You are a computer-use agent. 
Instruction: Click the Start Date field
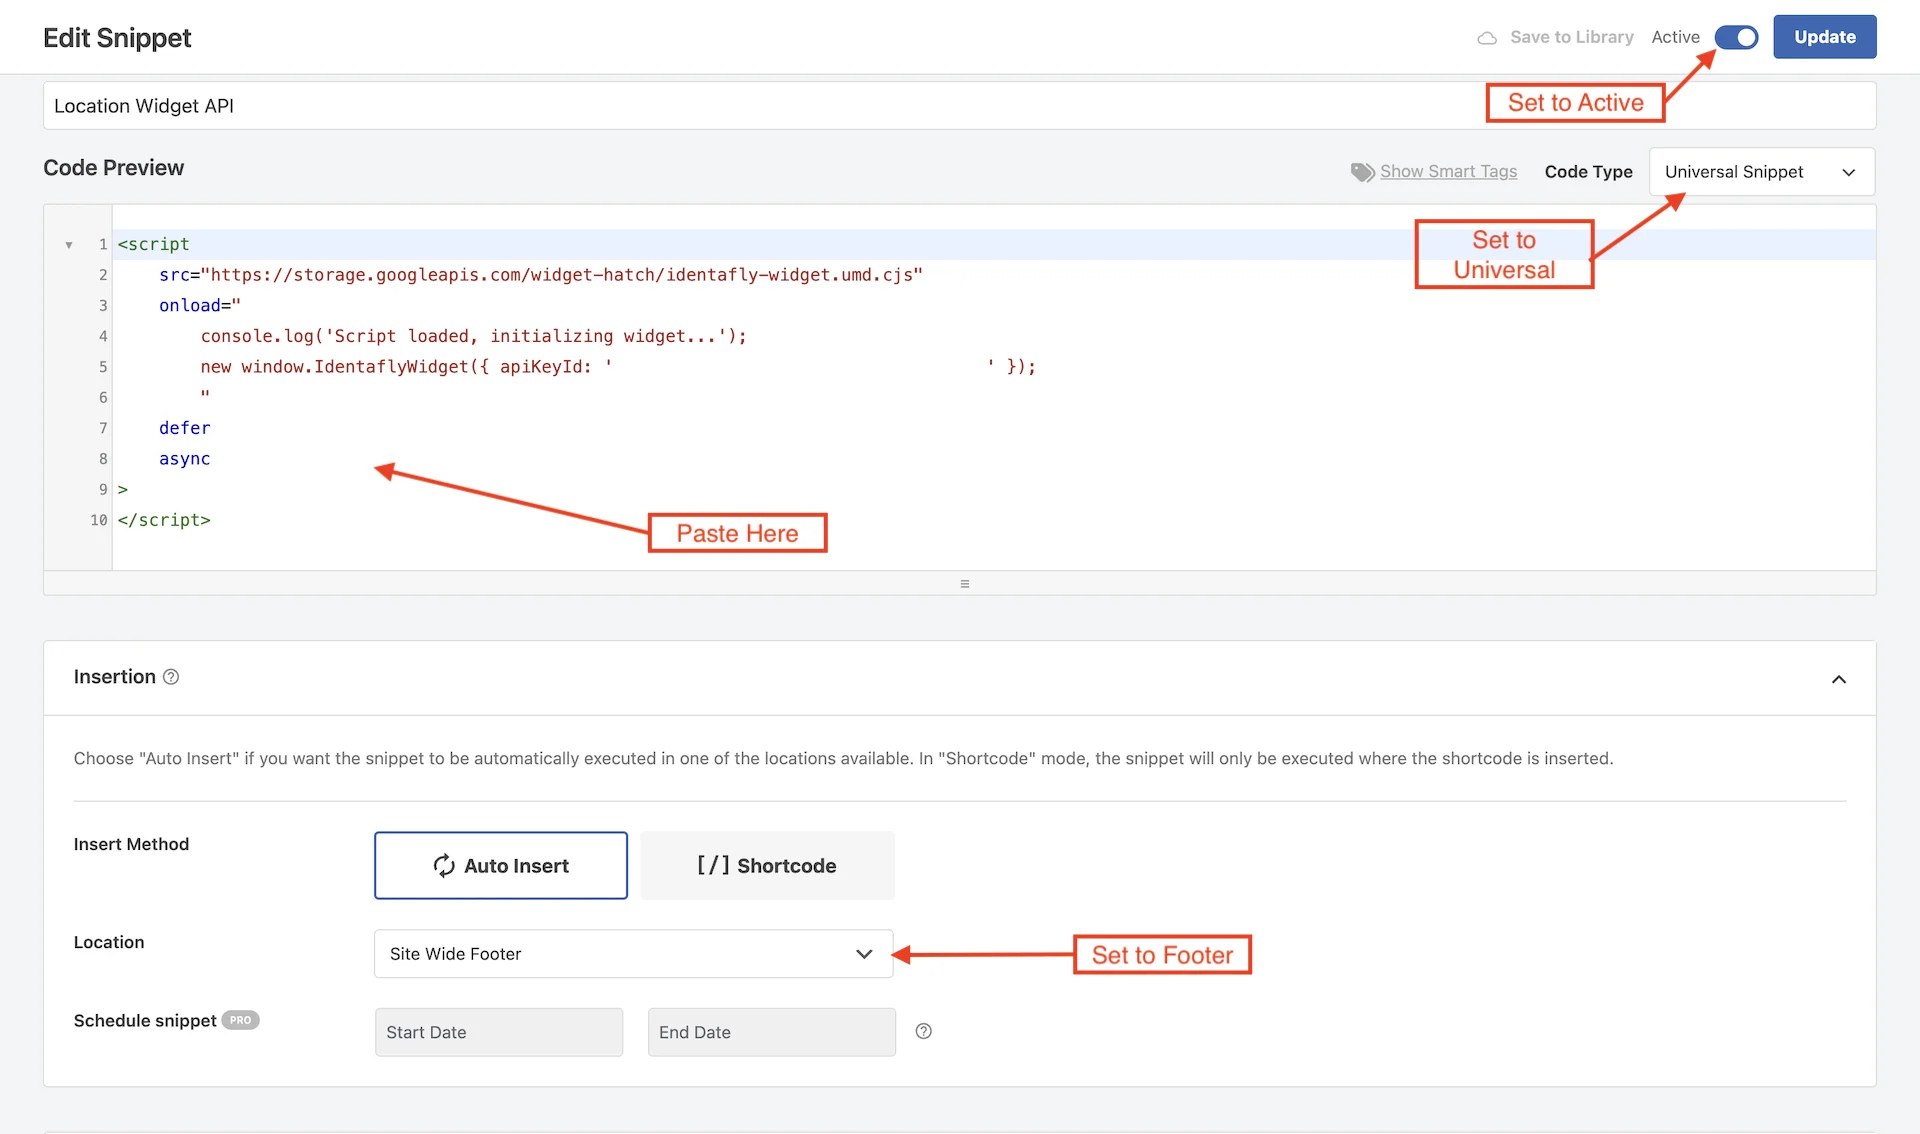click(499, 1032)
